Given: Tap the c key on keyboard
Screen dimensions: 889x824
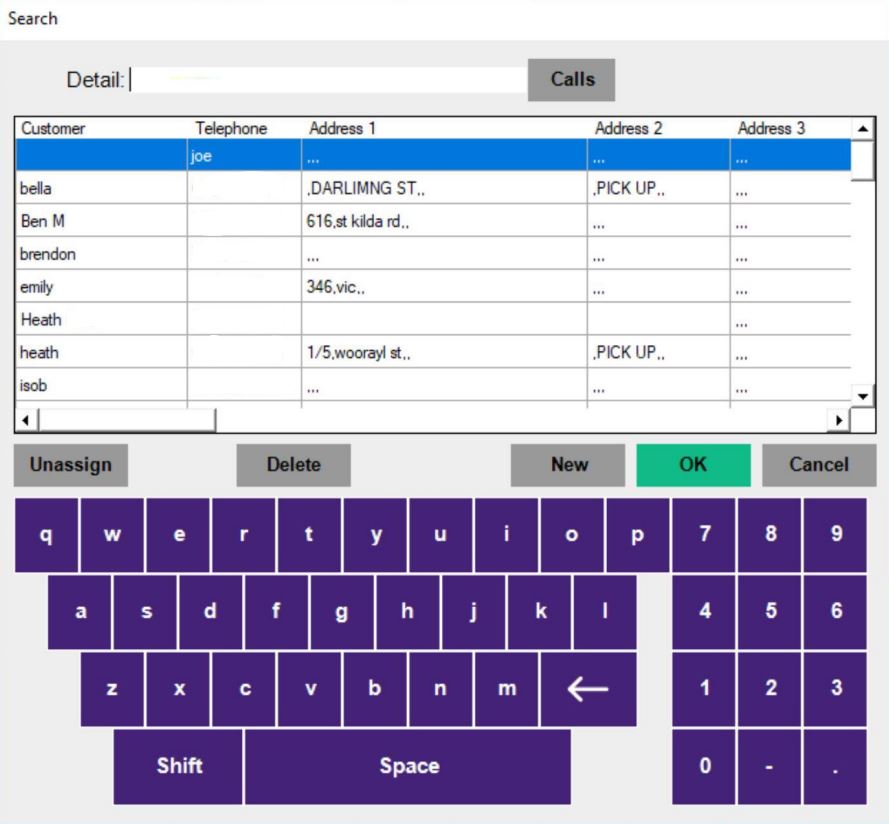Looking at the screenshot, I should pos(244,689).
